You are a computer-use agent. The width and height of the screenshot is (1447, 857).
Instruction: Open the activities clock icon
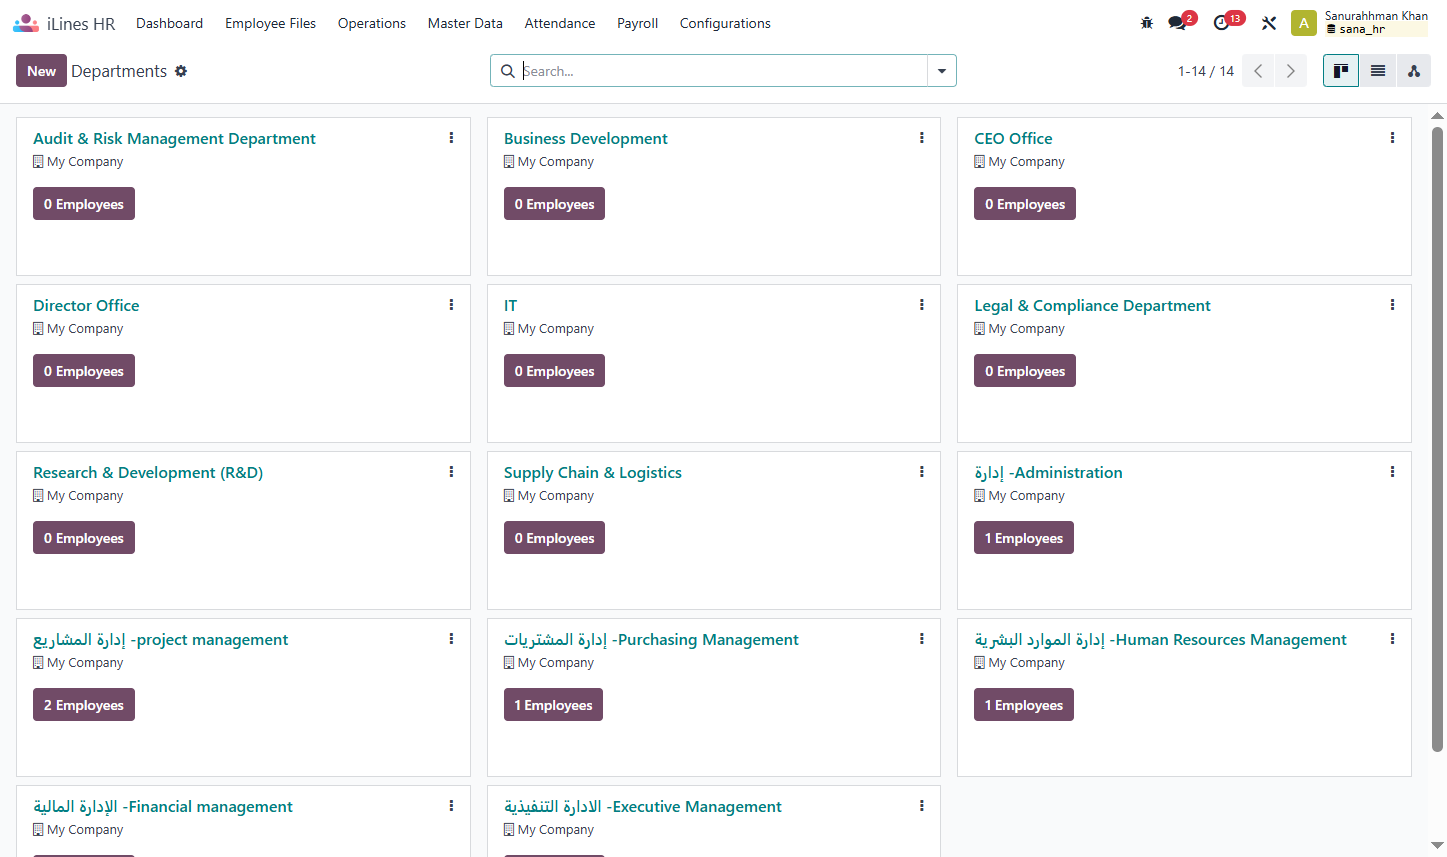[1221, 23]
